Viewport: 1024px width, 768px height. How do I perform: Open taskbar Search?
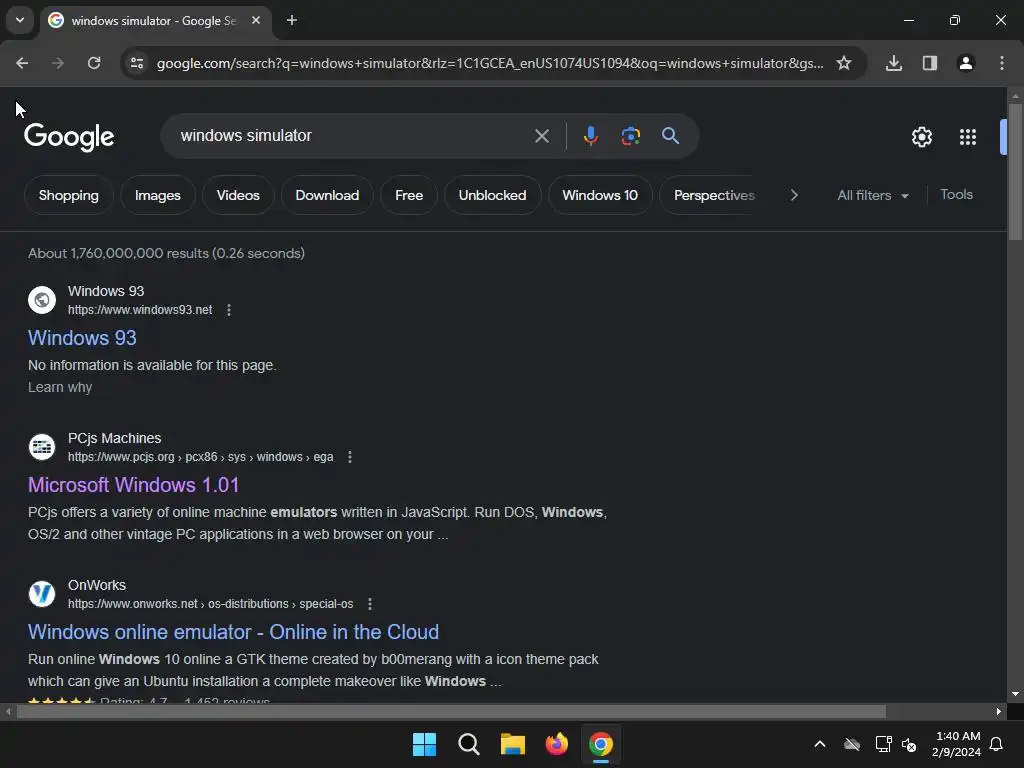pyautogui.click(x=469, y=744)
